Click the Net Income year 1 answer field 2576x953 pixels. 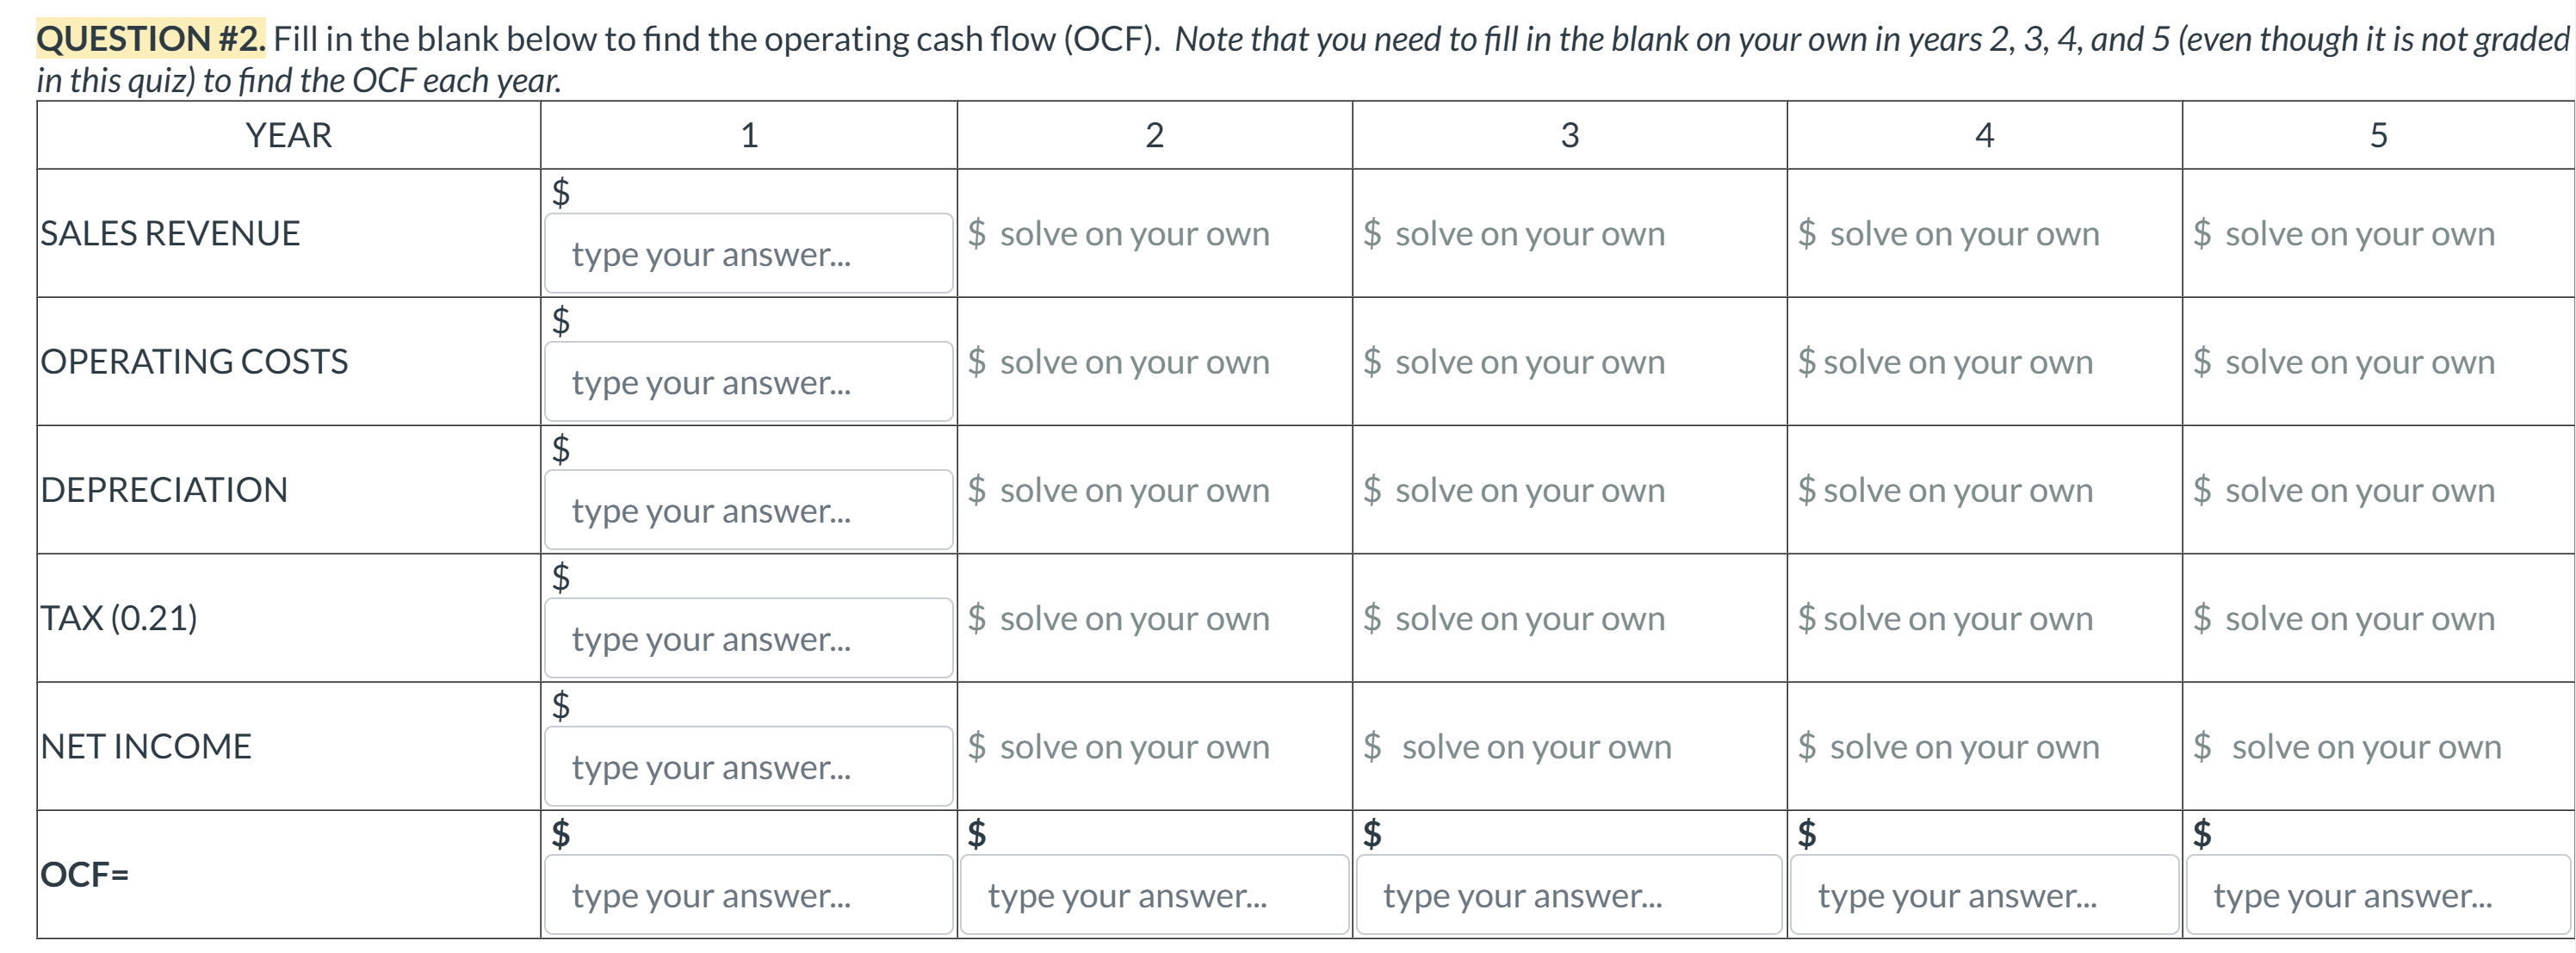[748, 765]
